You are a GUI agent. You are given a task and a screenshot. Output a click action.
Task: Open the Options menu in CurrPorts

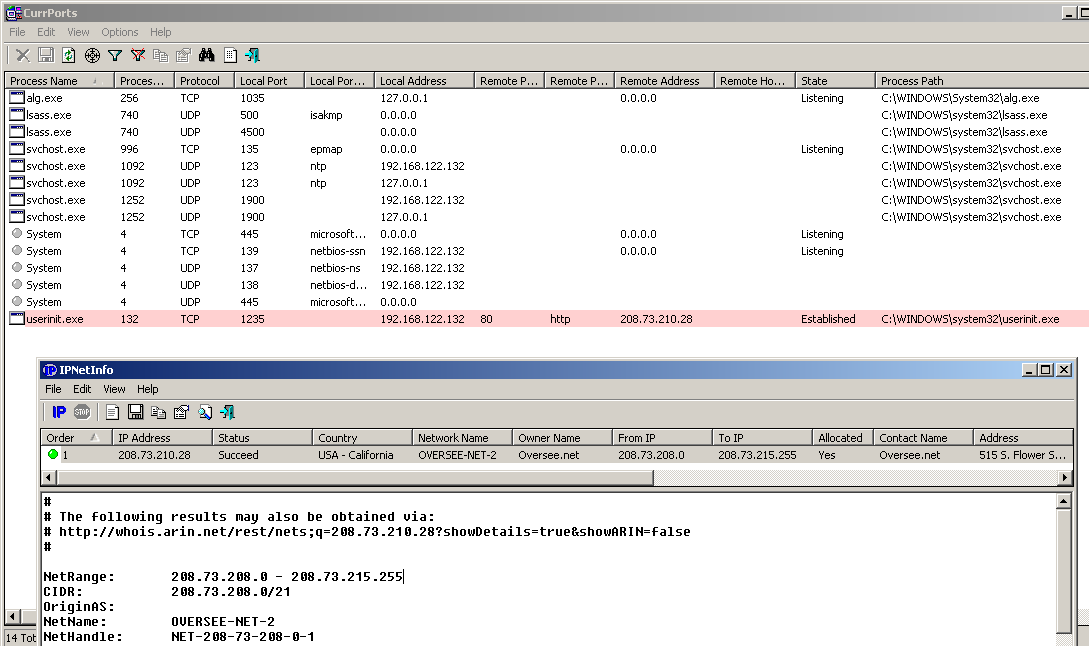coord(119,32)
